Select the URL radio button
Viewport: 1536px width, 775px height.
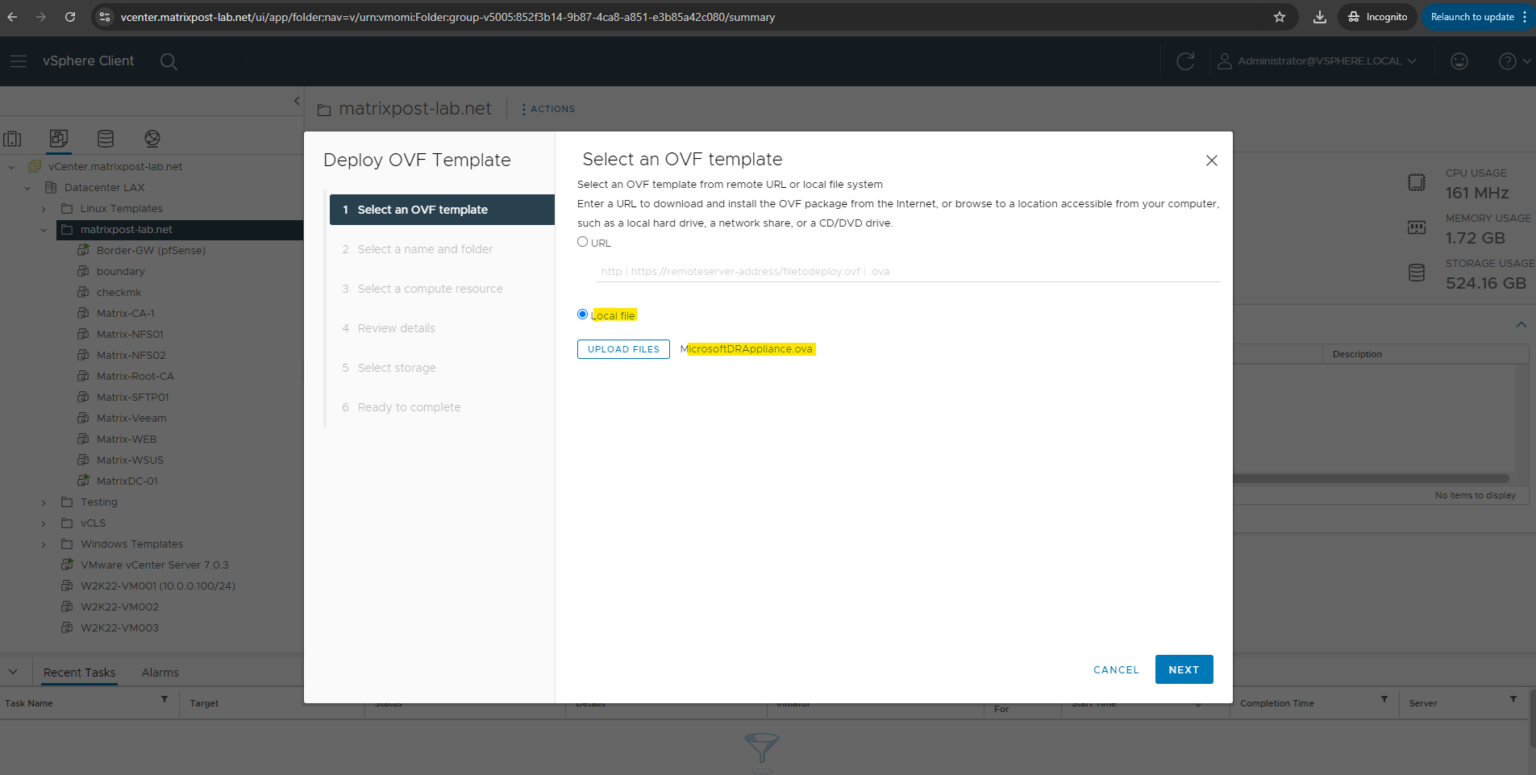coord(582,241)
